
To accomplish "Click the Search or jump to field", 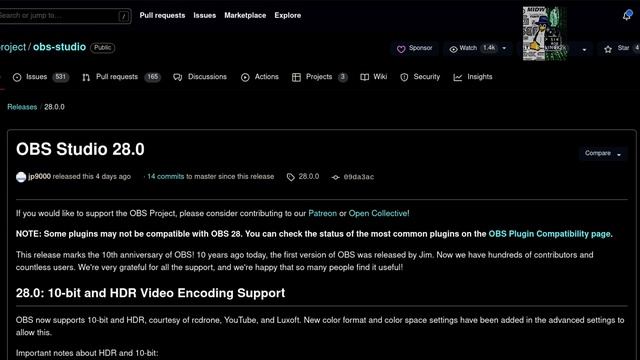I will click(65, 16).
